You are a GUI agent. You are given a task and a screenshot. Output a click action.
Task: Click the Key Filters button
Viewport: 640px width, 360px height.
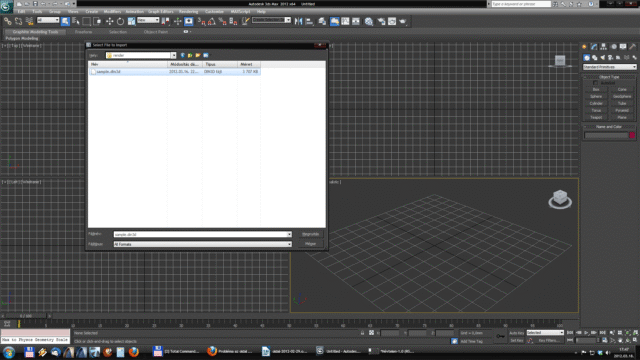point(548,340)
